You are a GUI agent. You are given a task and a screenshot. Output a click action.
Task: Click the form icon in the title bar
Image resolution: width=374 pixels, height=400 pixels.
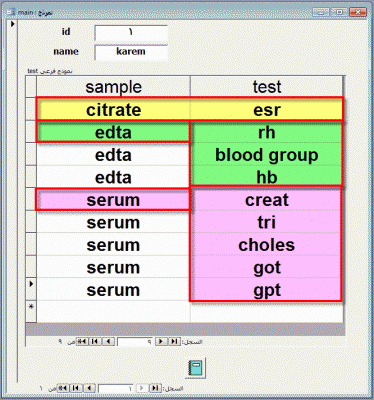point(11,12)
